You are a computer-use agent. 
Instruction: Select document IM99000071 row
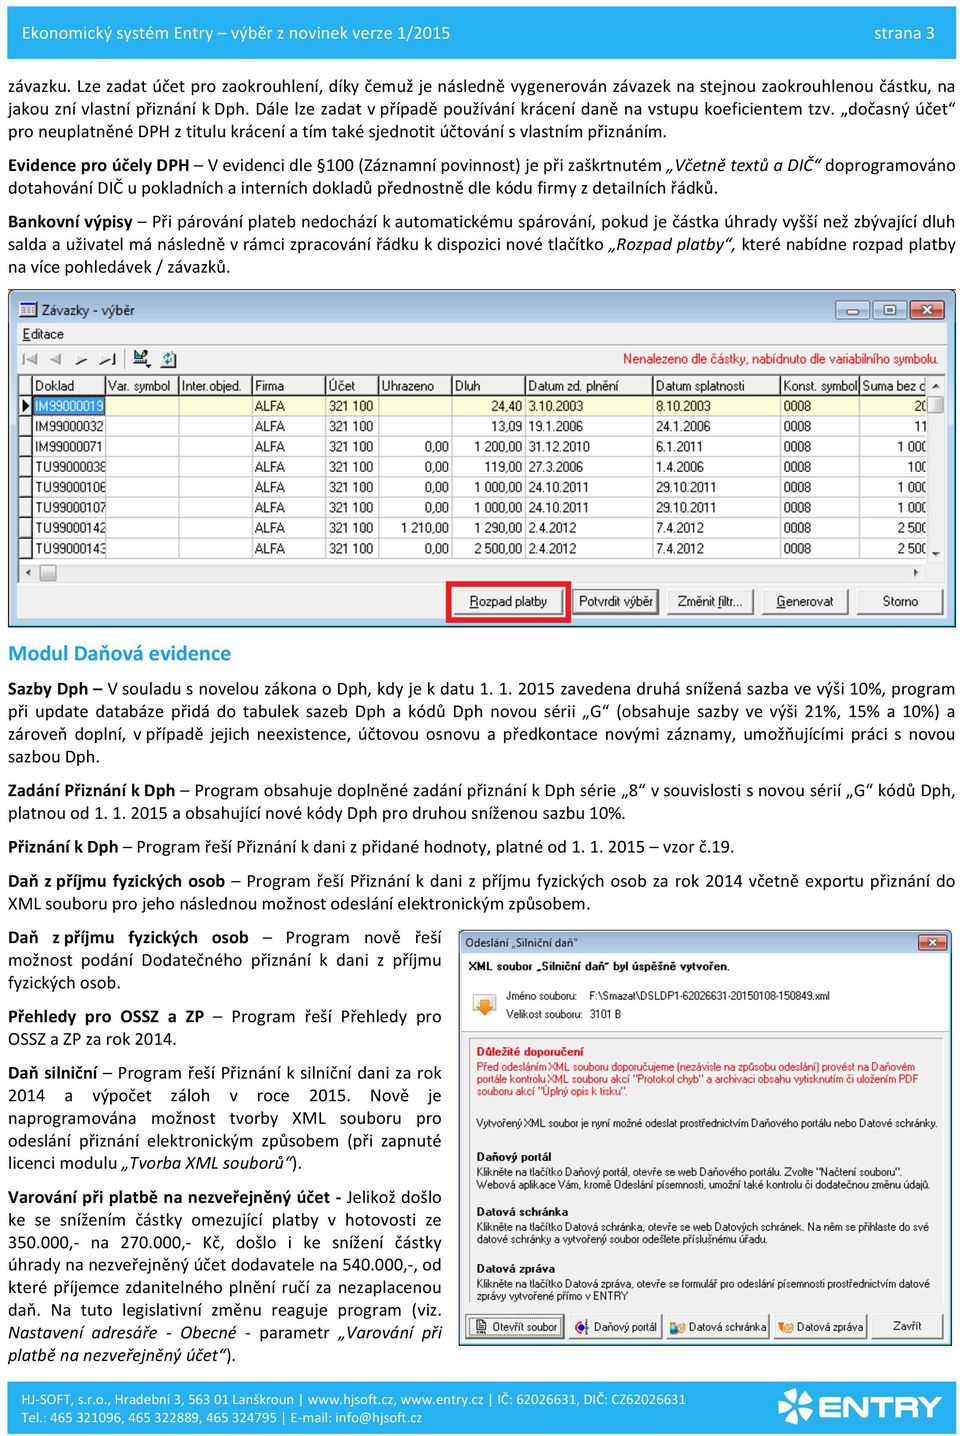pos(68,446)
